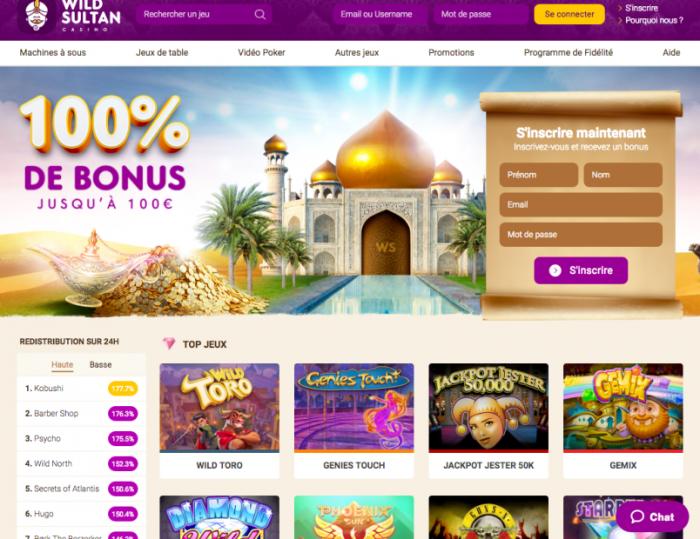Screen dimensions: 700x539
Task: Open the Wild Toro game thumbnail
Action: [220, 407]
